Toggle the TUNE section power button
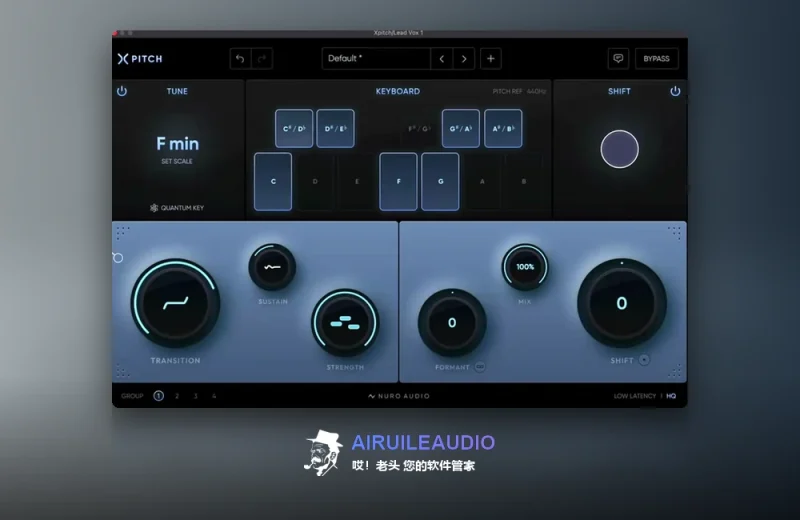 pos(122,91)
